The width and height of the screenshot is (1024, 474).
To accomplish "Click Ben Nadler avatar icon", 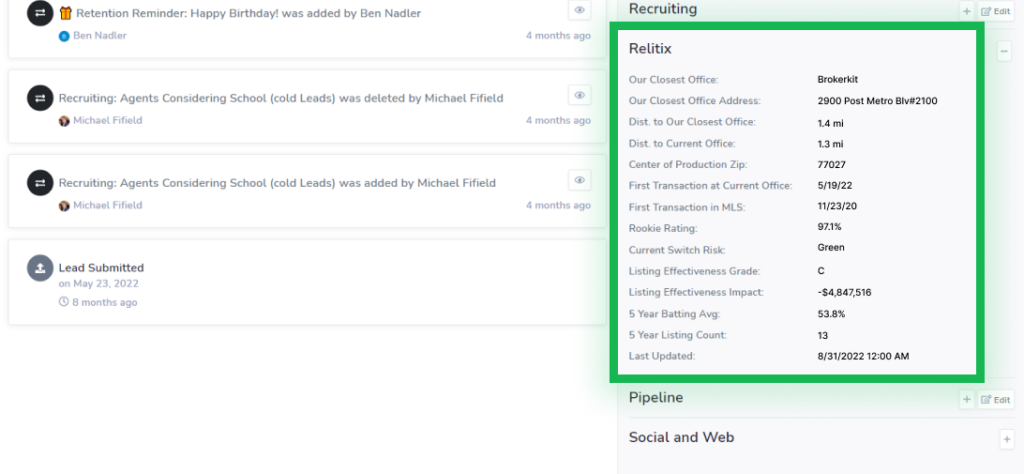I will (64, 36).
